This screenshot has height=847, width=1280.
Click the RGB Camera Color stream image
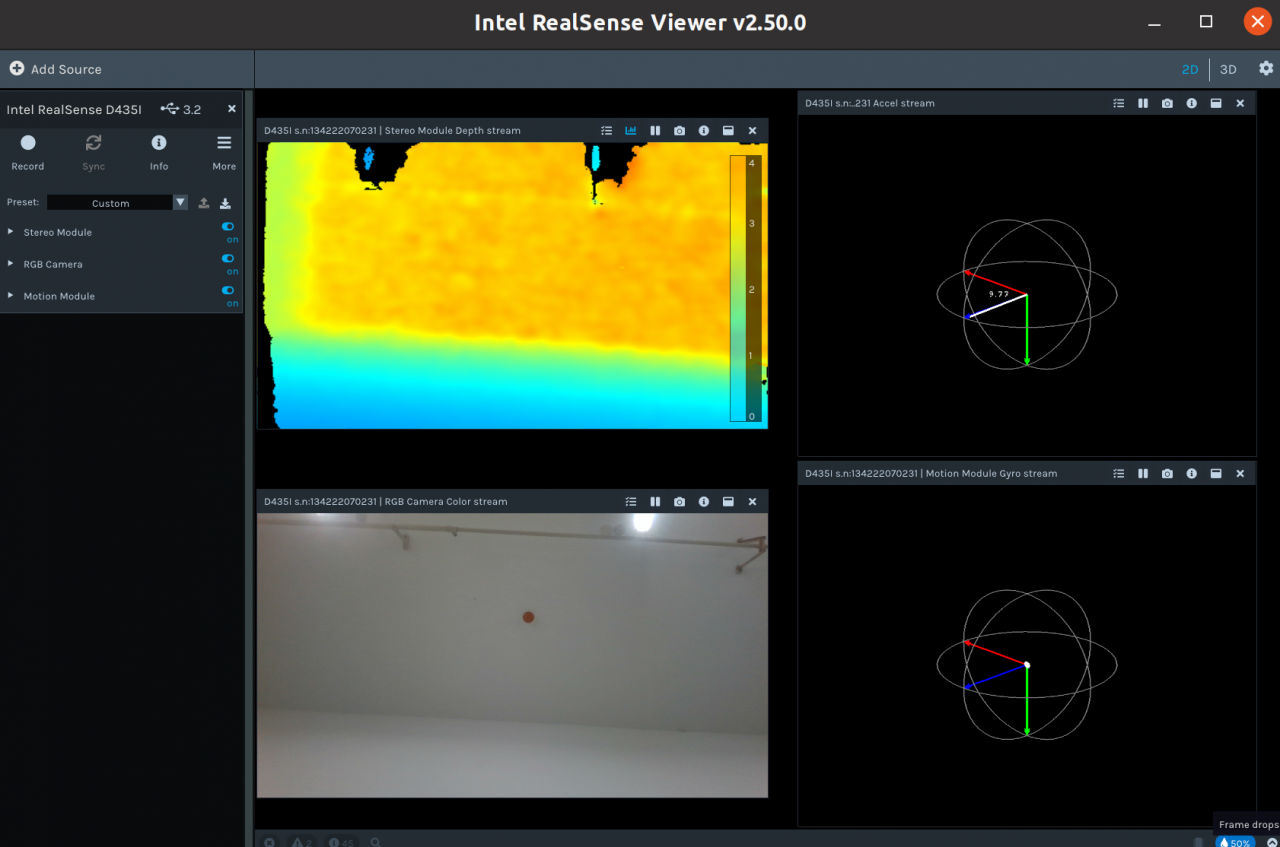[512, 655]
